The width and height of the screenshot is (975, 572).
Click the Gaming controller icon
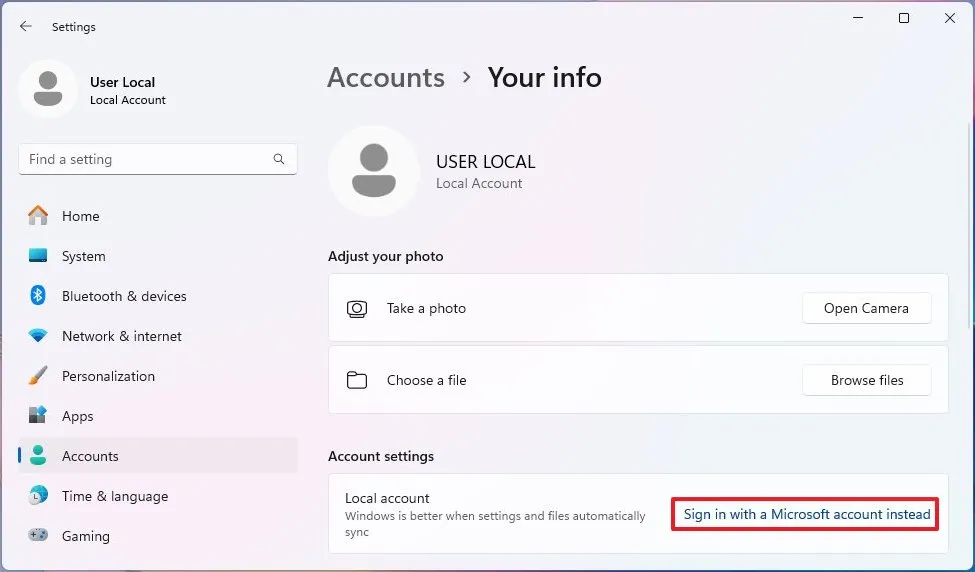38,535
